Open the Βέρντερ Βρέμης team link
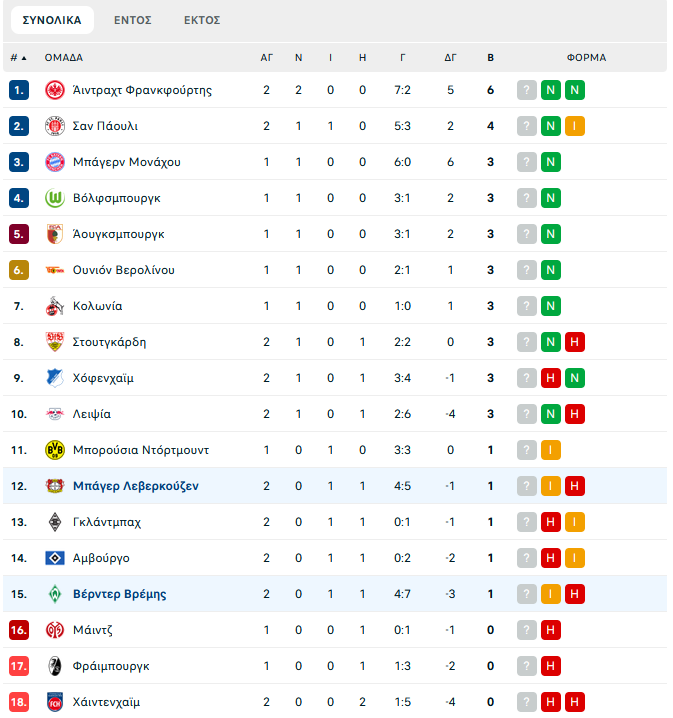Image resolution: width=673 pixels, height=718 pixels. [119, 594]
